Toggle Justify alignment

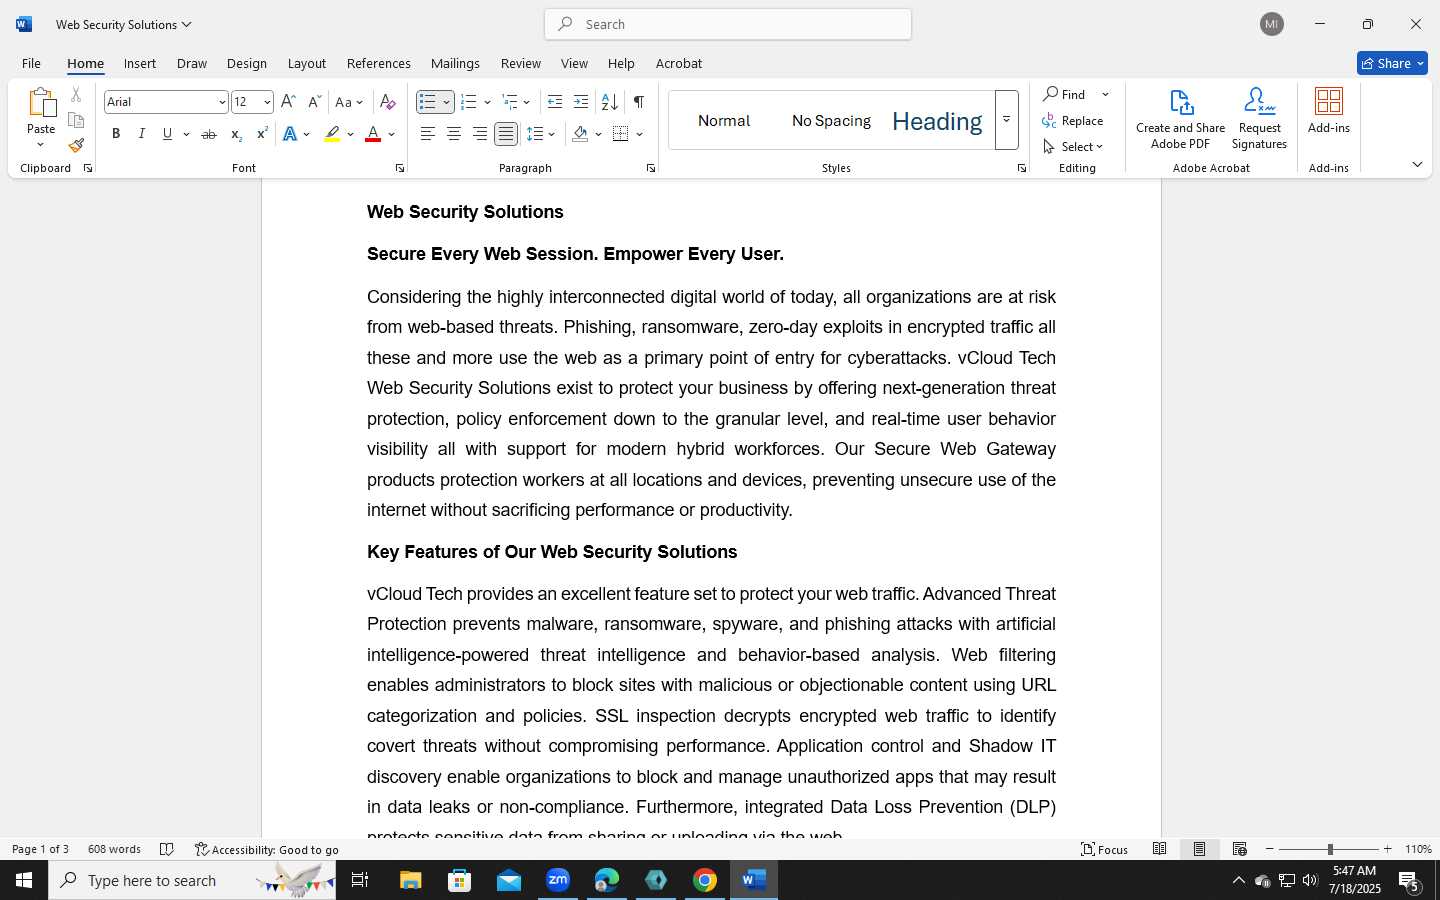[506, 134]
